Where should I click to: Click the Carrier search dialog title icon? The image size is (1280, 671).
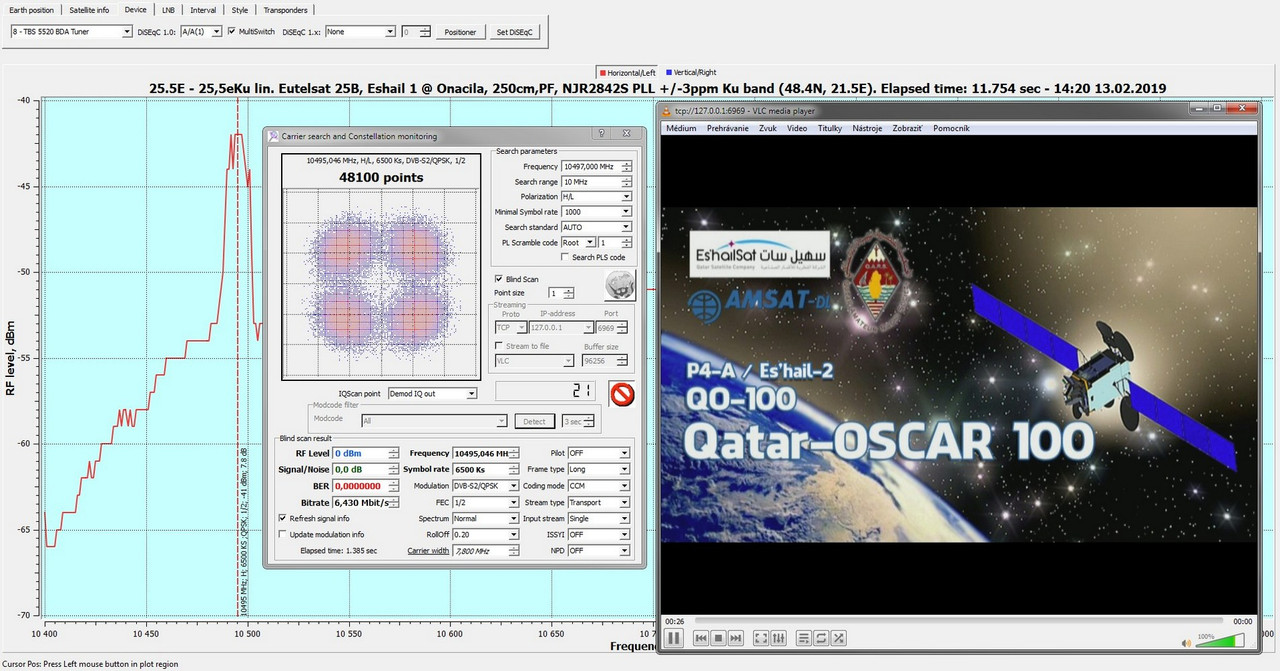click(274, 136)
